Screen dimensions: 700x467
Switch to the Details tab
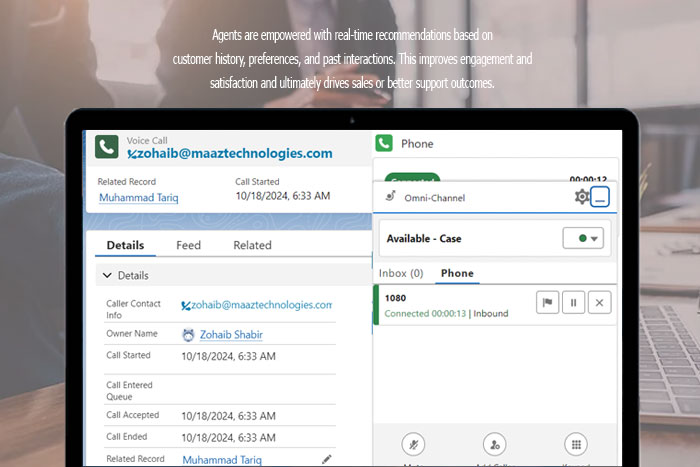pos(125,245)
